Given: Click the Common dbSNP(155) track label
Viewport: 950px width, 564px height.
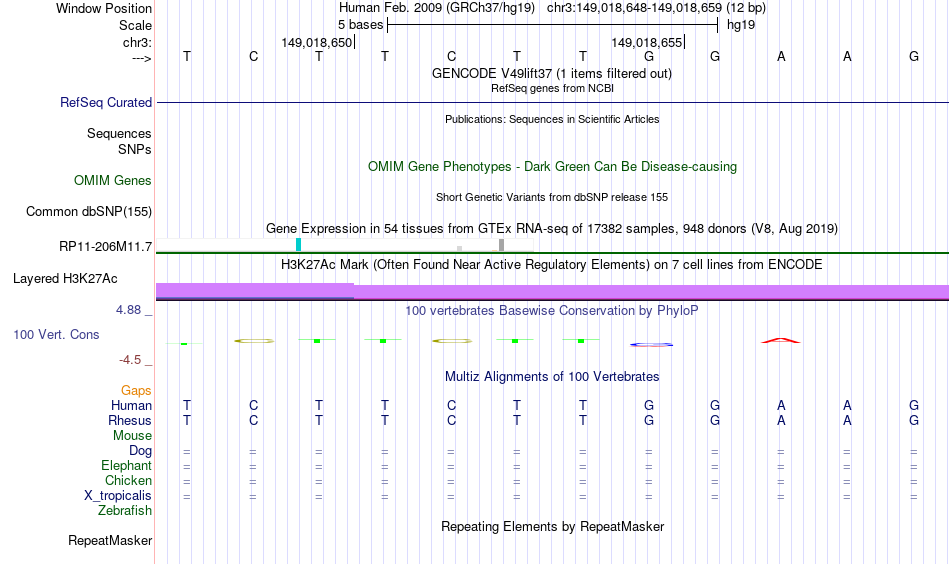Looking at the screenshot, I should pyautogui.click(x=89, y=211).
